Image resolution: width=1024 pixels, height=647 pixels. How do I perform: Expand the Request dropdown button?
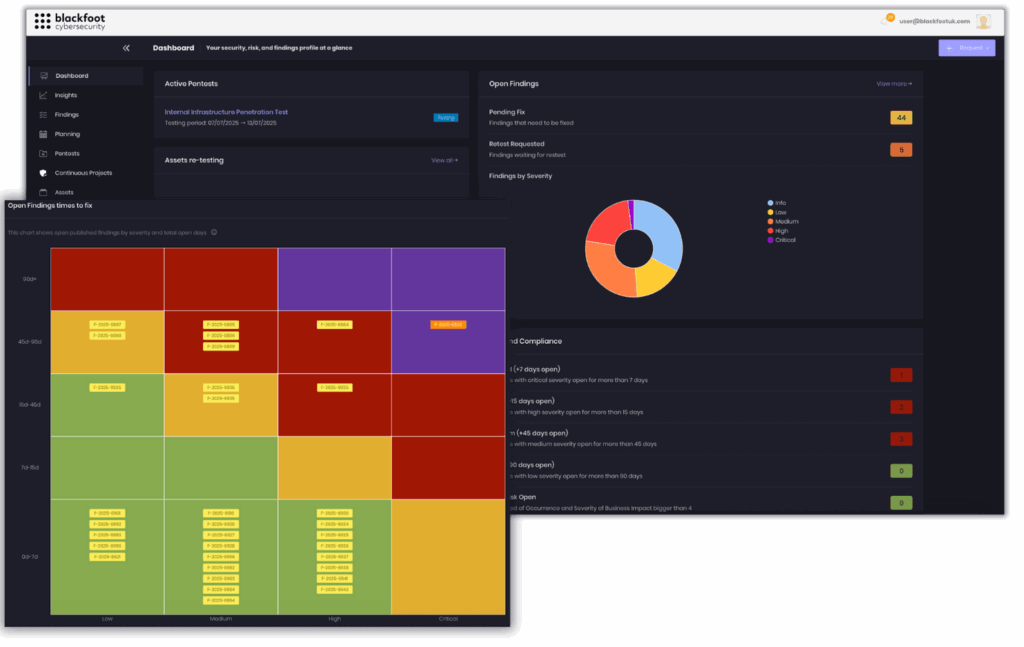966,48
